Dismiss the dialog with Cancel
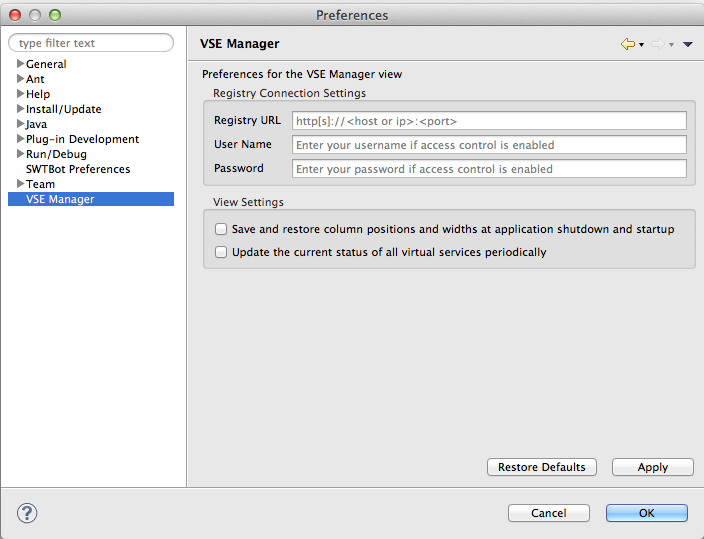 (x=549, y=513)
